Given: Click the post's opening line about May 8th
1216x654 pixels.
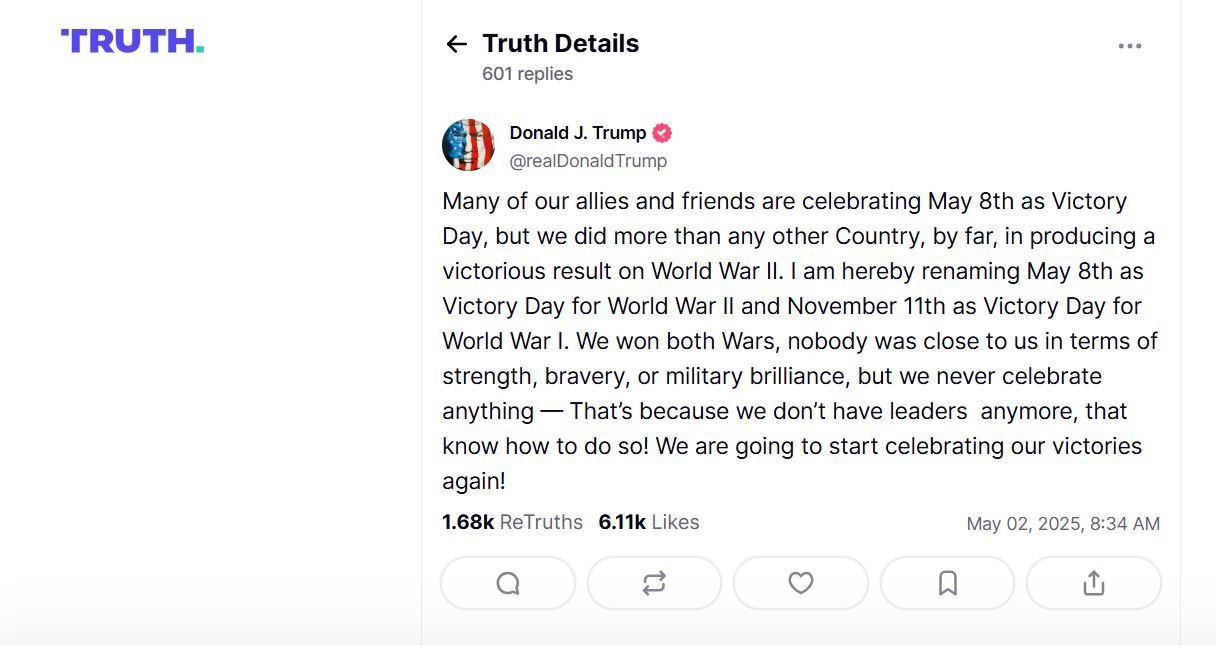Looking at the screenshot, I should (x=785, y=201).
